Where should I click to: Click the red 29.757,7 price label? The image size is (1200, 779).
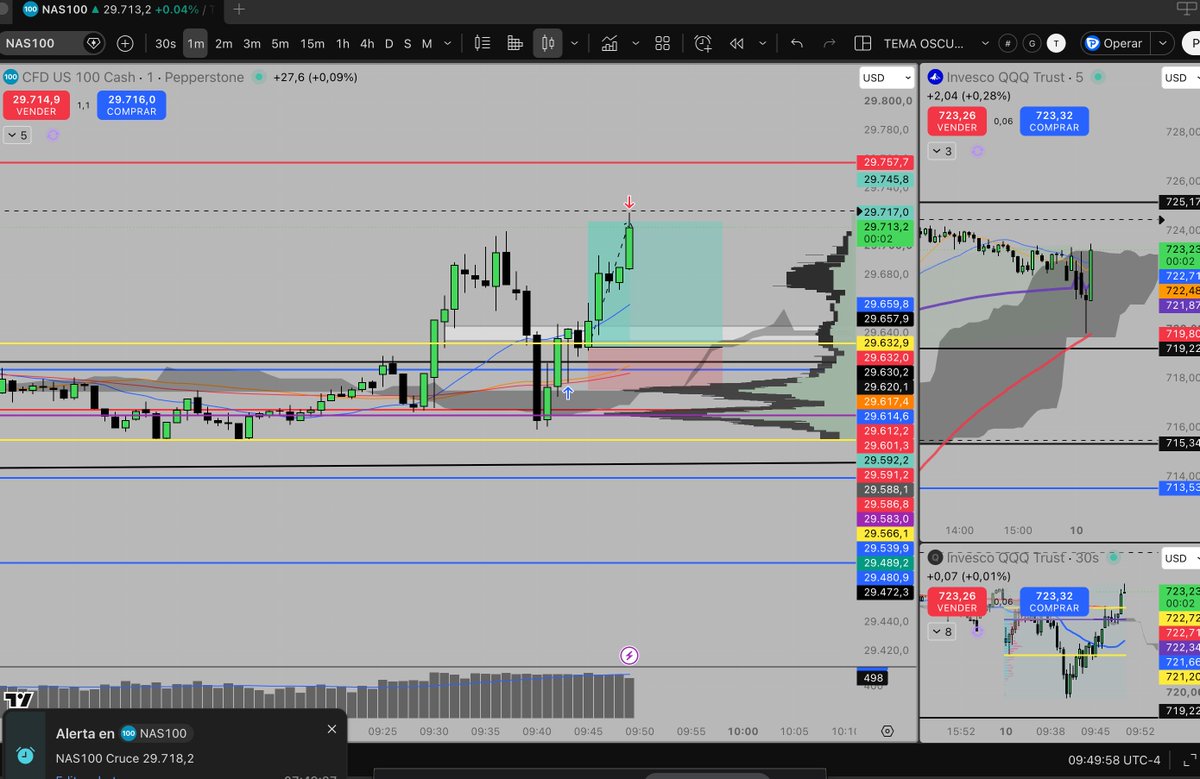[x=886, y=162]
